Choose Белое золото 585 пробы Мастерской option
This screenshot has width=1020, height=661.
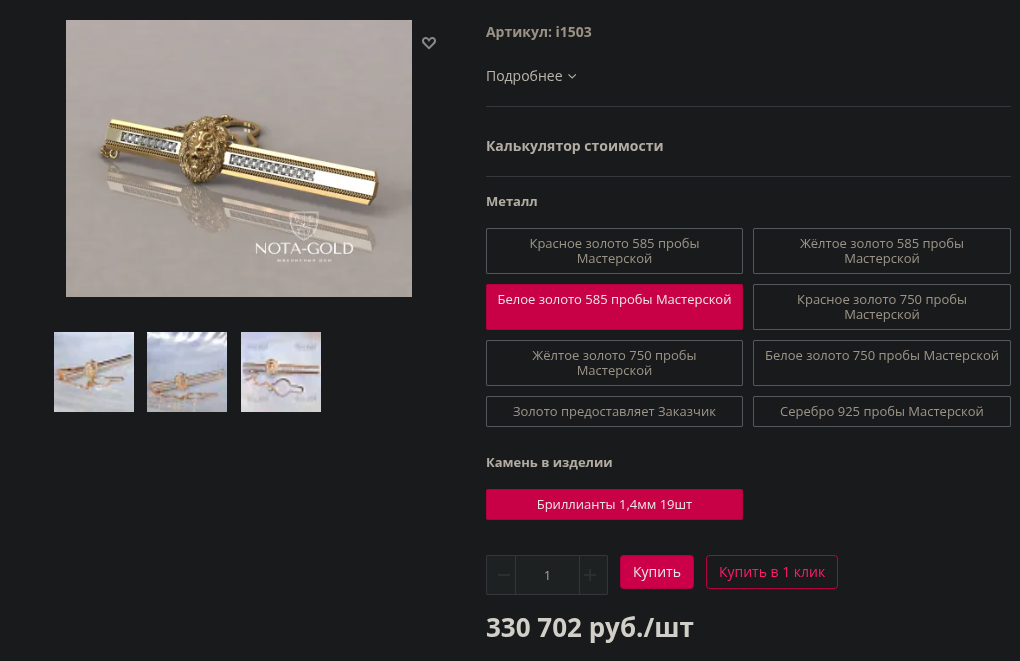[614, 307]
